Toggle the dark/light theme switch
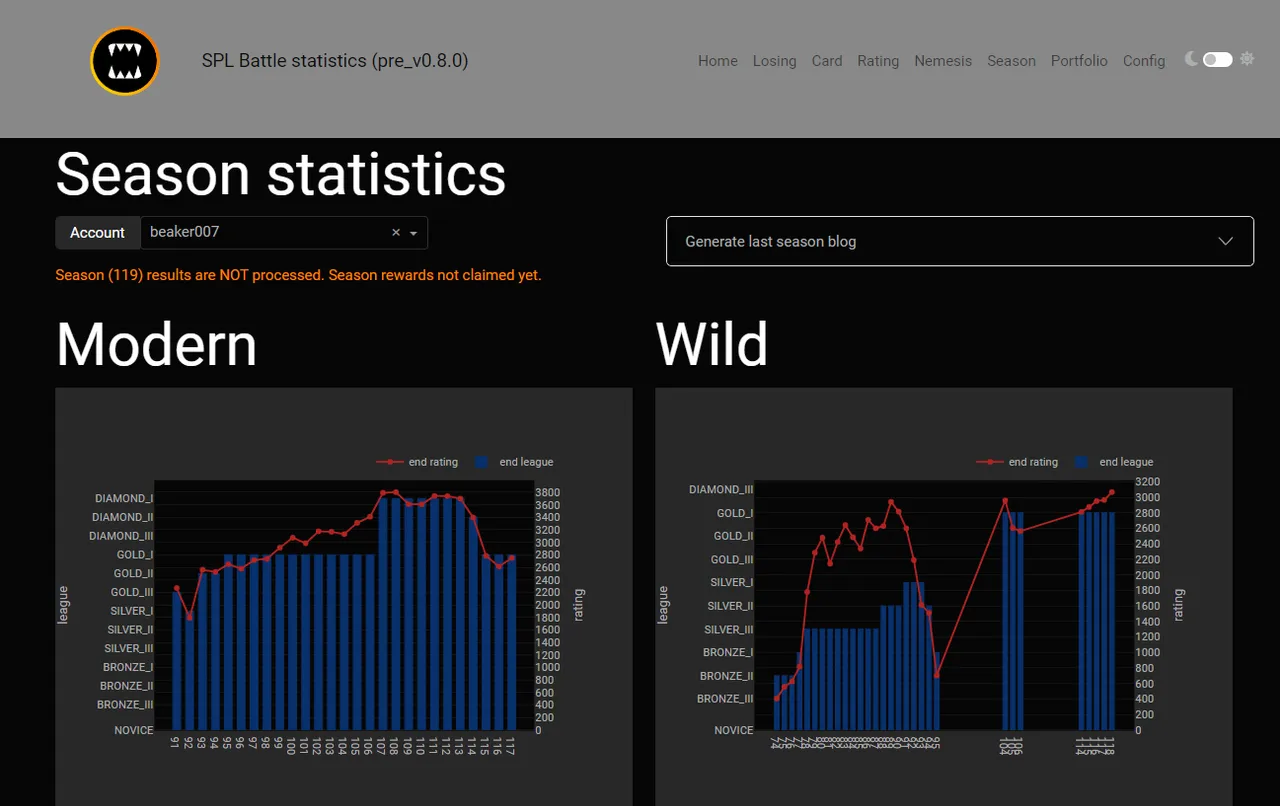The height and width of the screenshot is (806, 1280). [1217, 60]
